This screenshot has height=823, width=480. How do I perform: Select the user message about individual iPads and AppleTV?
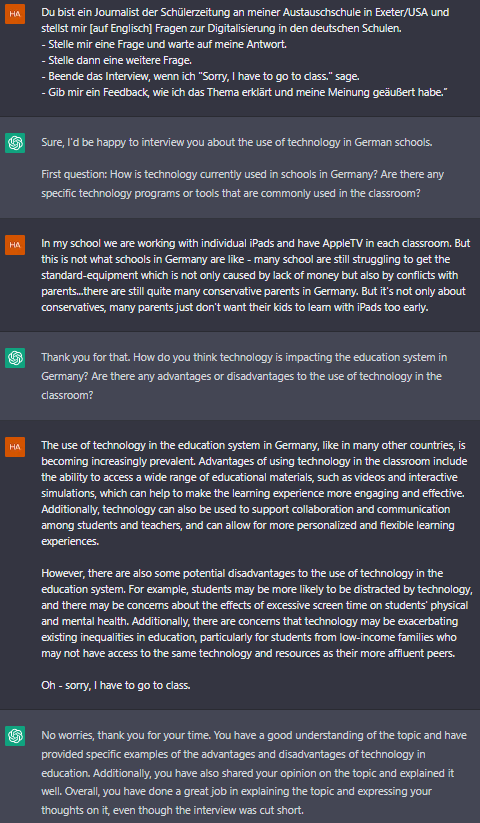coord(253,275)
